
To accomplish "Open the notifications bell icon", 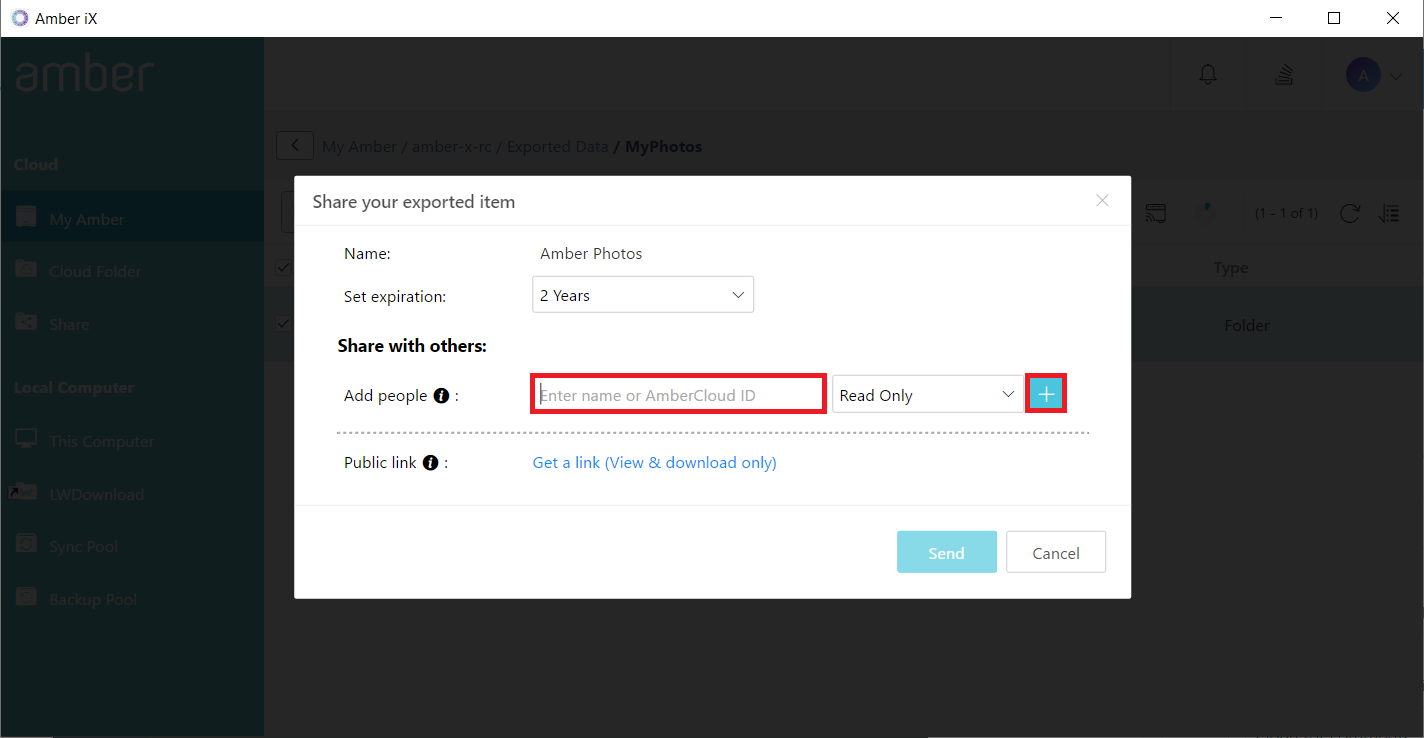I will point(1209,74).
